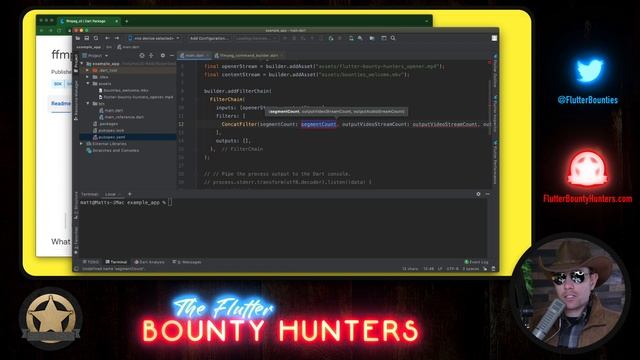Change UTF-8 encoding in status bar
The image size is (640, 360).
pos(452,269)
